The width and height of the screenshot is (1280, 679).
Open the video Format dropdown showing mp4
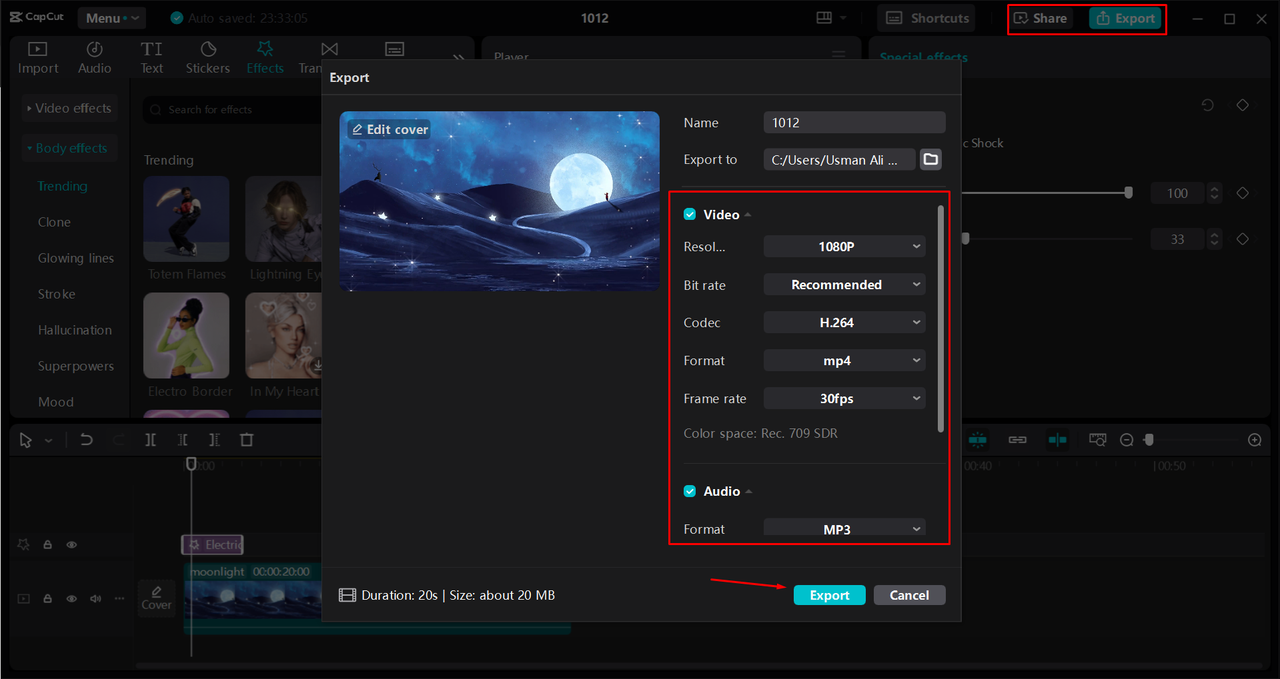pos(844,361)
